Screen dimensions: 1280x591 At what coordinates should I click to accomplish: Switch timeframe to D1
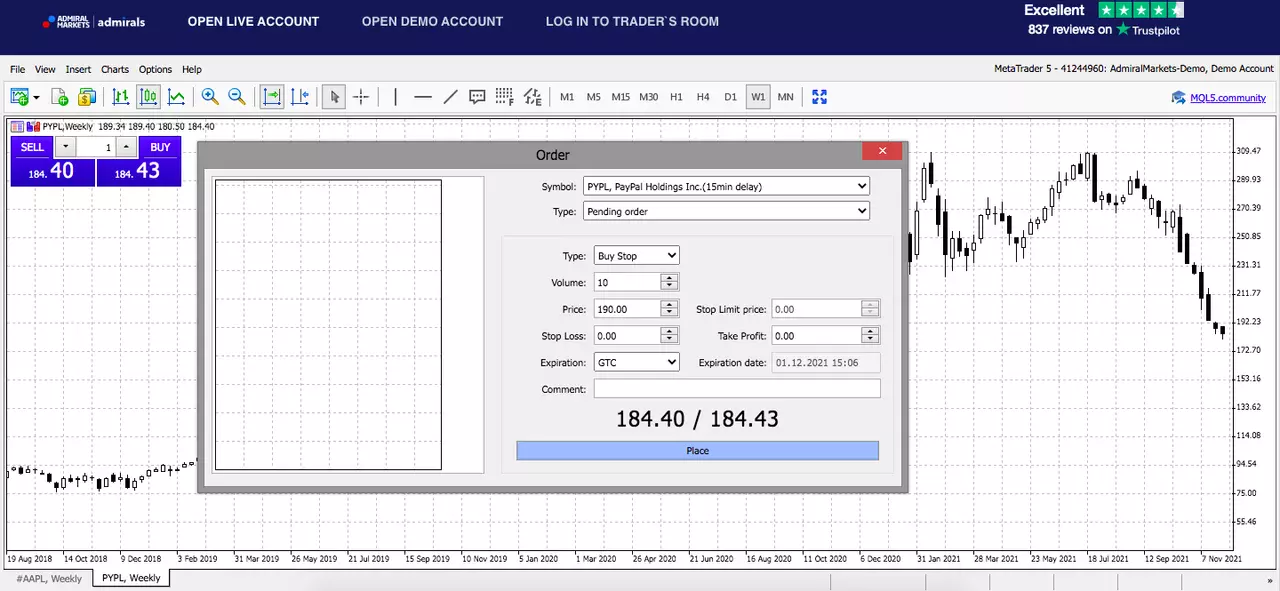(x=730, y=97)
